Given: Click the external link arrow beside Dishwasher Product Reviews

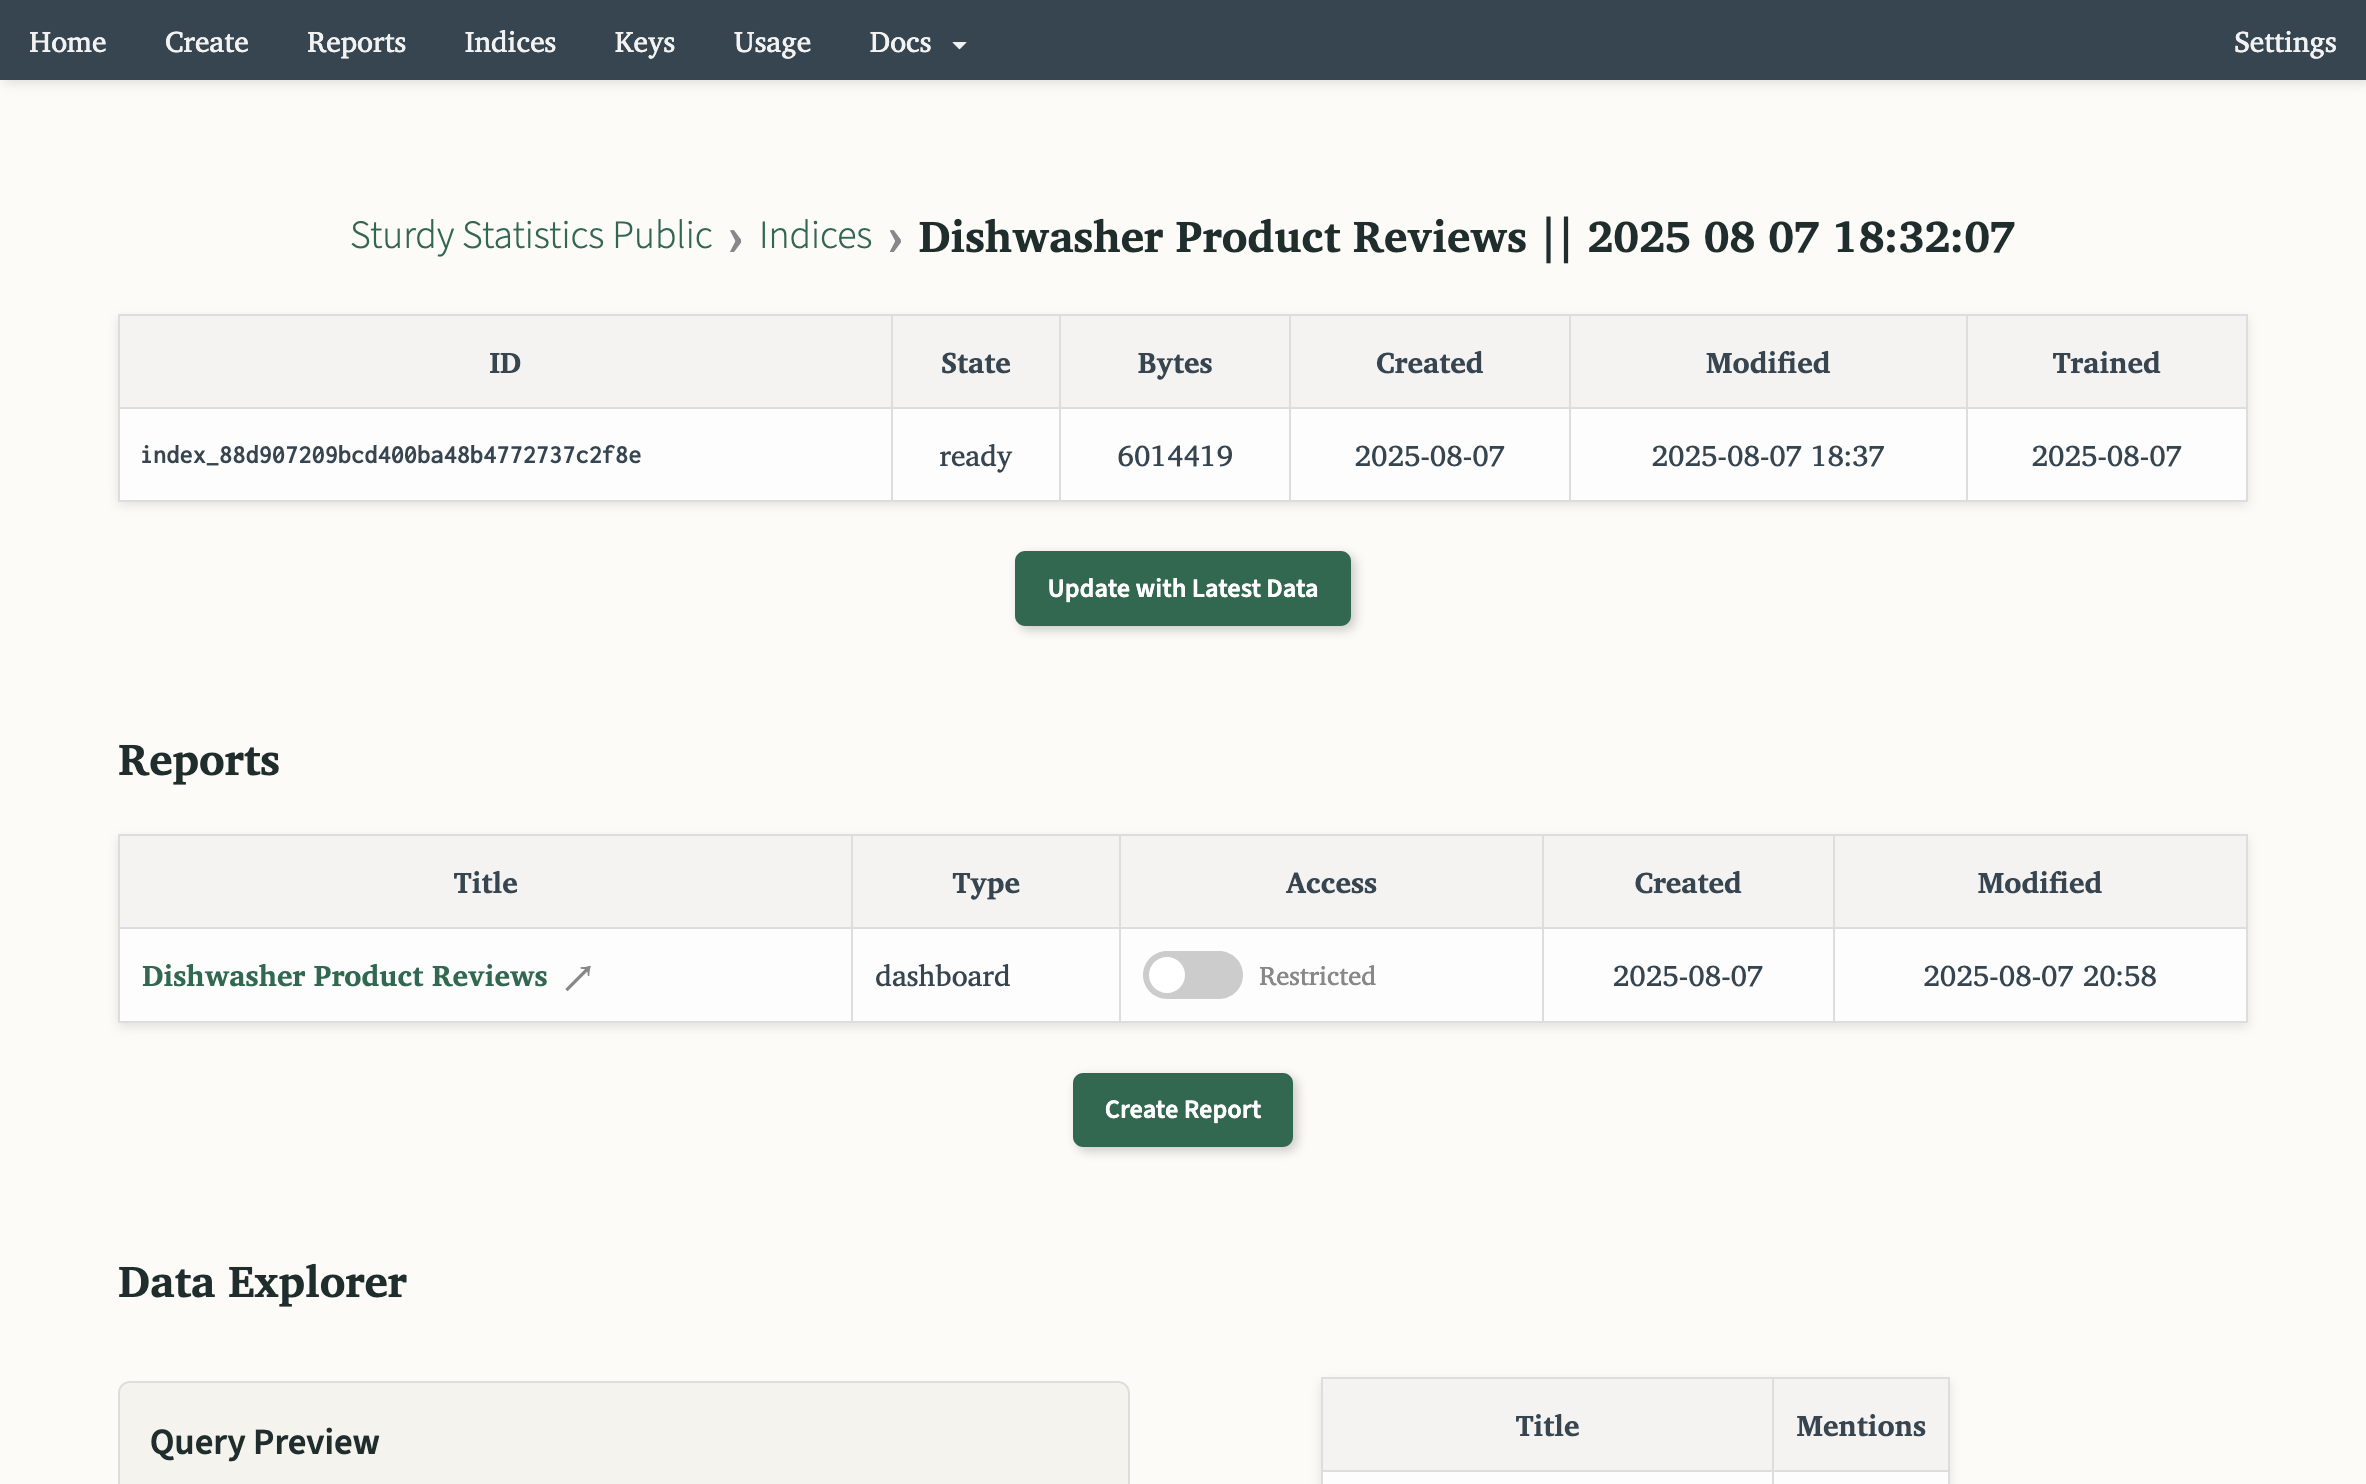Looking at the screenshot, I should [x=578, y=977].
